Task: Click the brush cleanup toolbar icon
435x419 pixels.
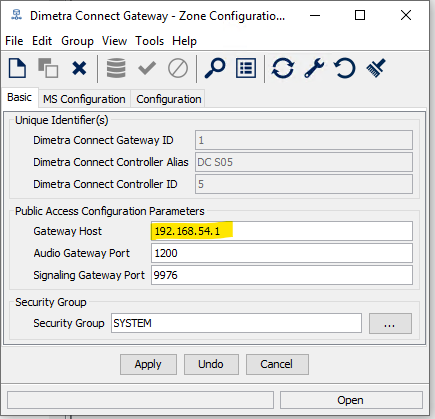Action: (x=376, y=68)
